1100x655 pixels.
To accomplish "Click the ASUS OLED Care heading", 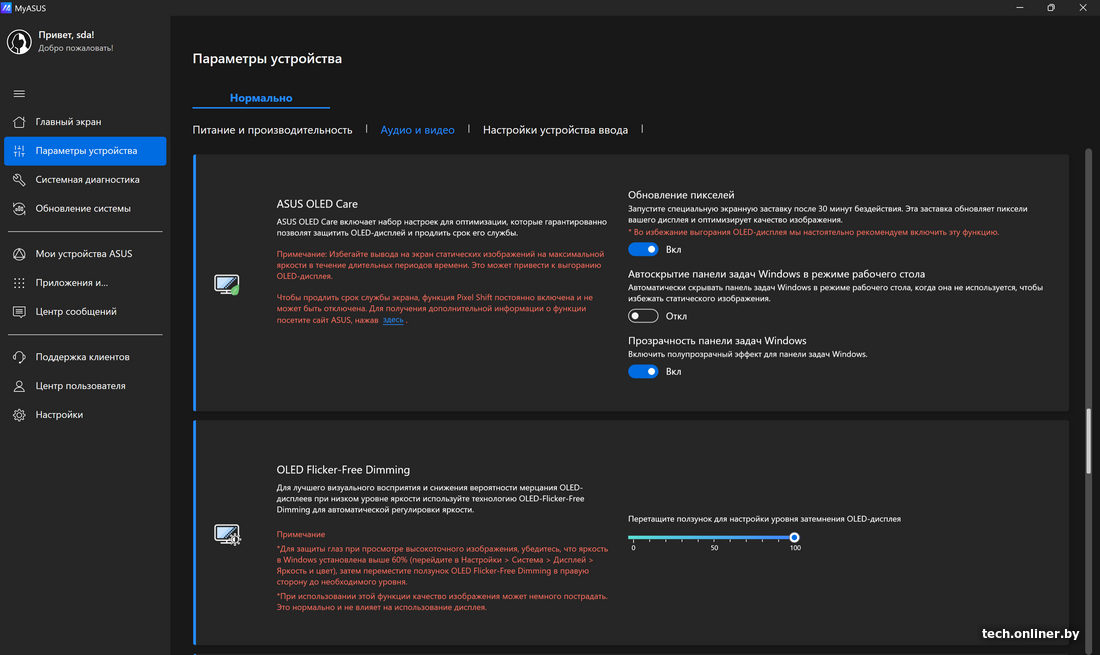I will pyautogui.click(x=317, y=204).
